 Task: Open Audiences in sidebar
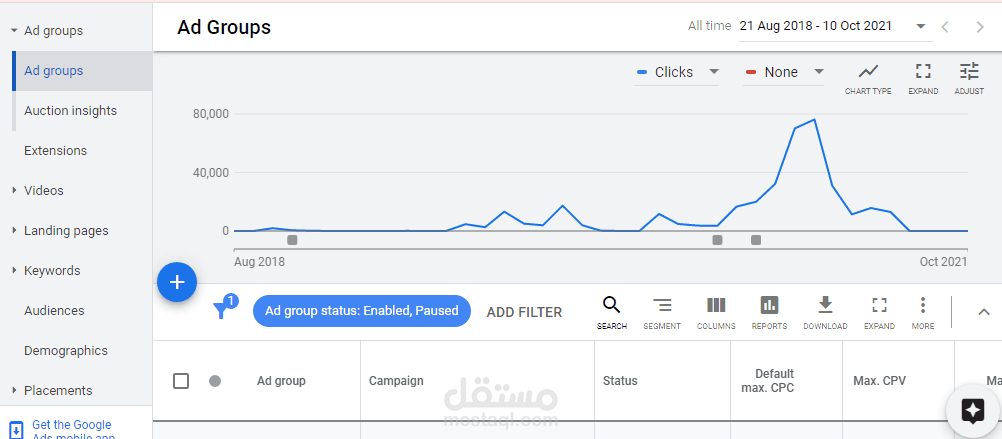point(54,311)
